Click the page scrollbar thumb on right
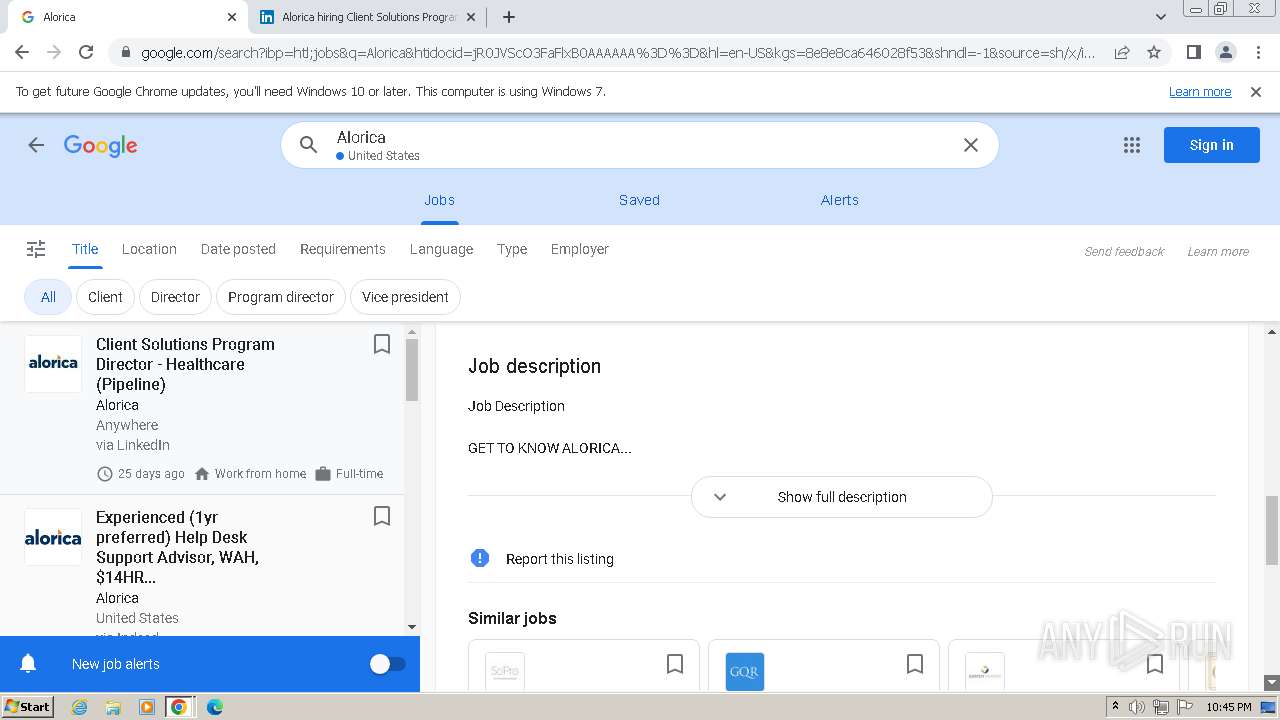The image size is (1280, 720). [1272, 530]
